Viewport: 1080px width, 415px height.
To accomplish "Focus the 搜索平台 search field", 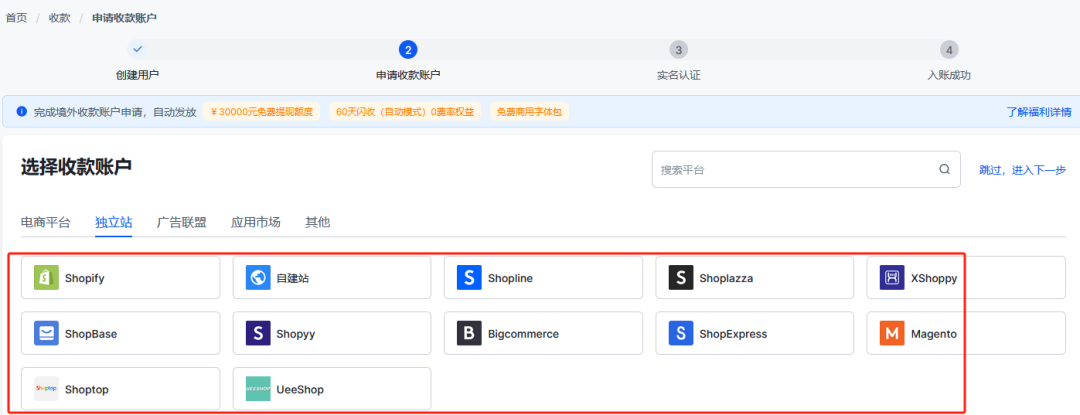I will (806, 169).
